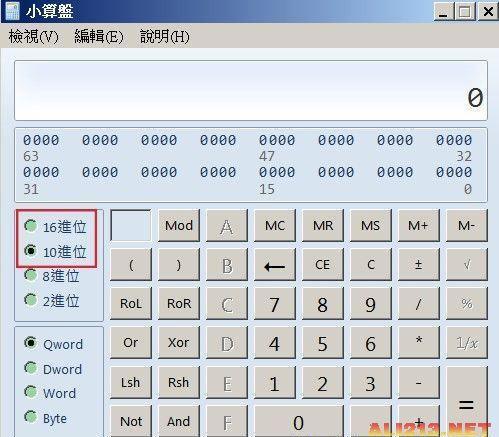Toggle the bit group above label 63
This screenshot has width=499, height=437.
pos(41,140)
